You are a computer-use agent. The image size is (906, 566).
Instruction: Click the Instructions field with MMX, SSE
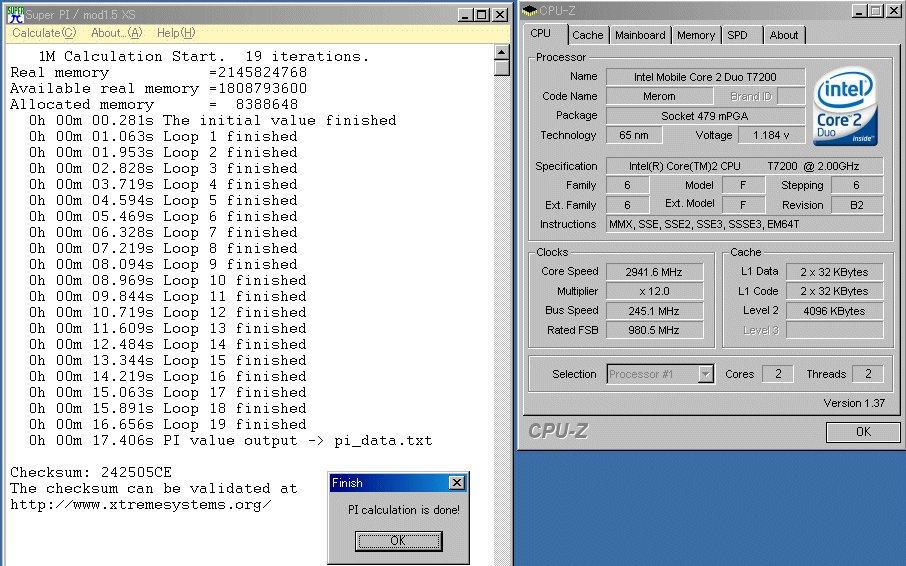click(744, 224)
